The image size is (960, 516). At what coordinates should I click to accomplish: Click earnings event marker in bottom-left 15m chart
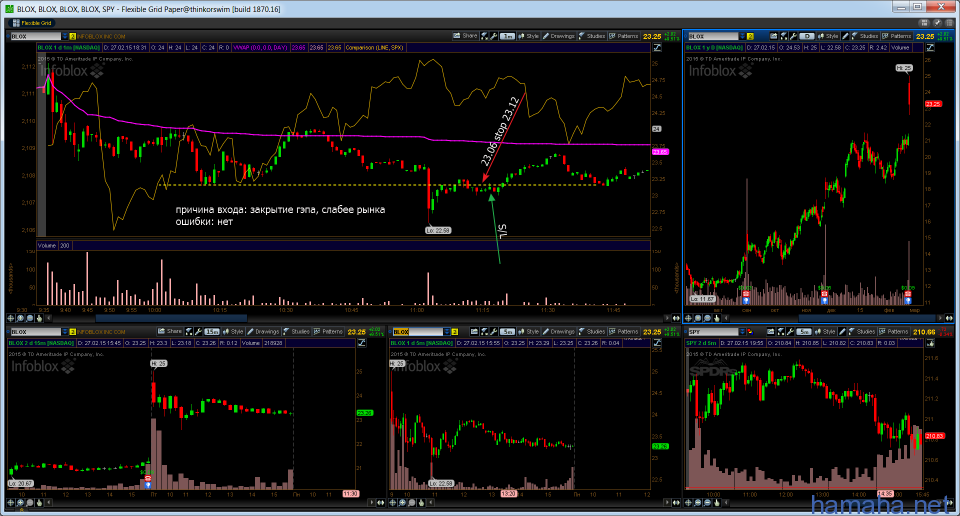coord(148,479)
